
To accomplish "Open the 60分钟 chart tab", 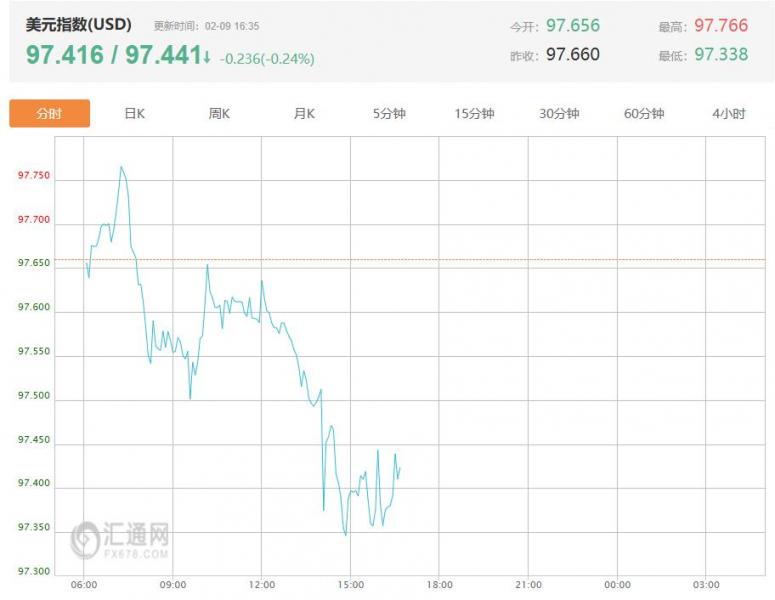I will 644,114.
